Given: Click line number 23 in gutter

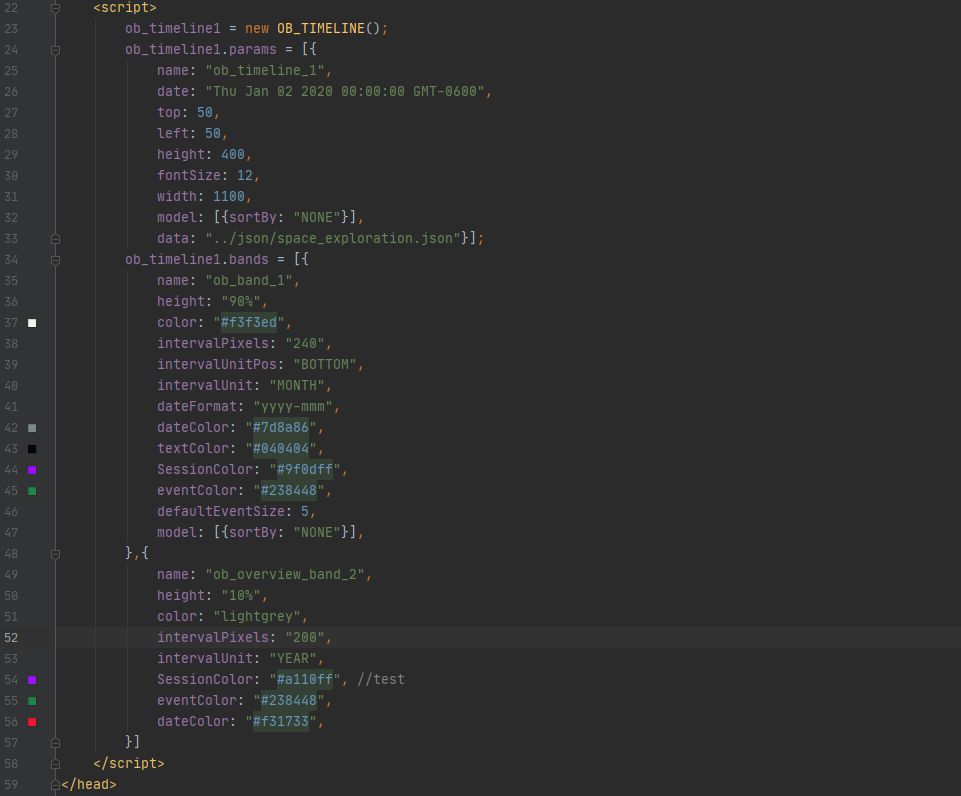Looking at the screenshot, I should (11, 29).
